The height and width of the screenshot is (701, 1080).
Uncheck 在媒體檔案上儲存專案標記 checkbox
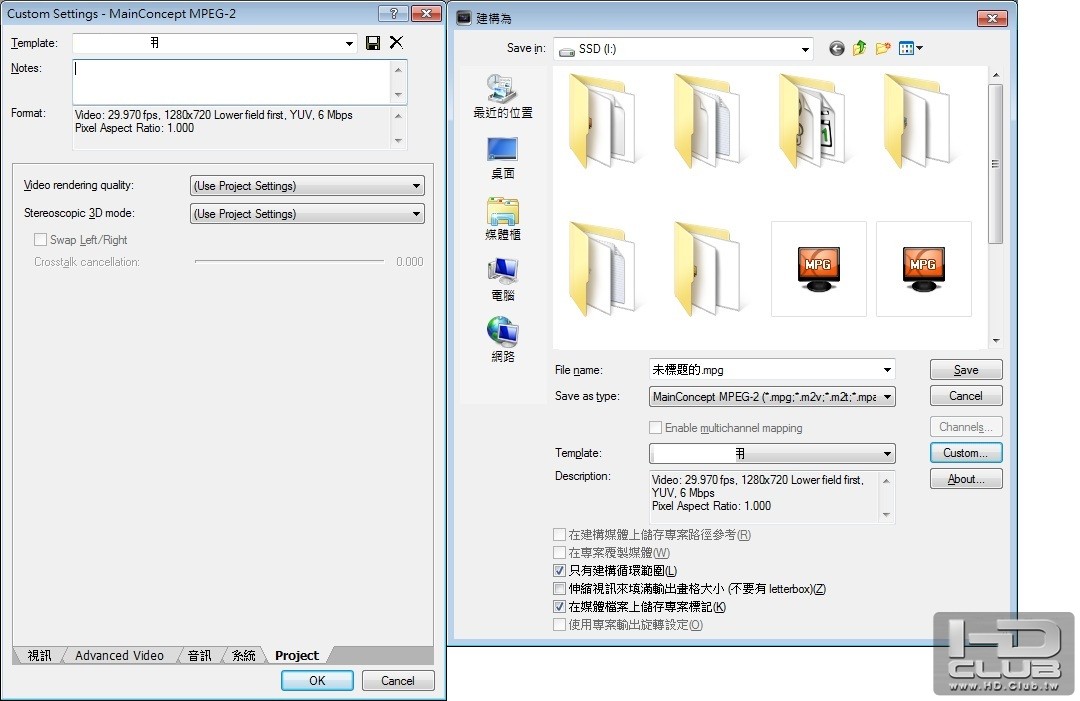pyautogui.click(x=559, y=606)
